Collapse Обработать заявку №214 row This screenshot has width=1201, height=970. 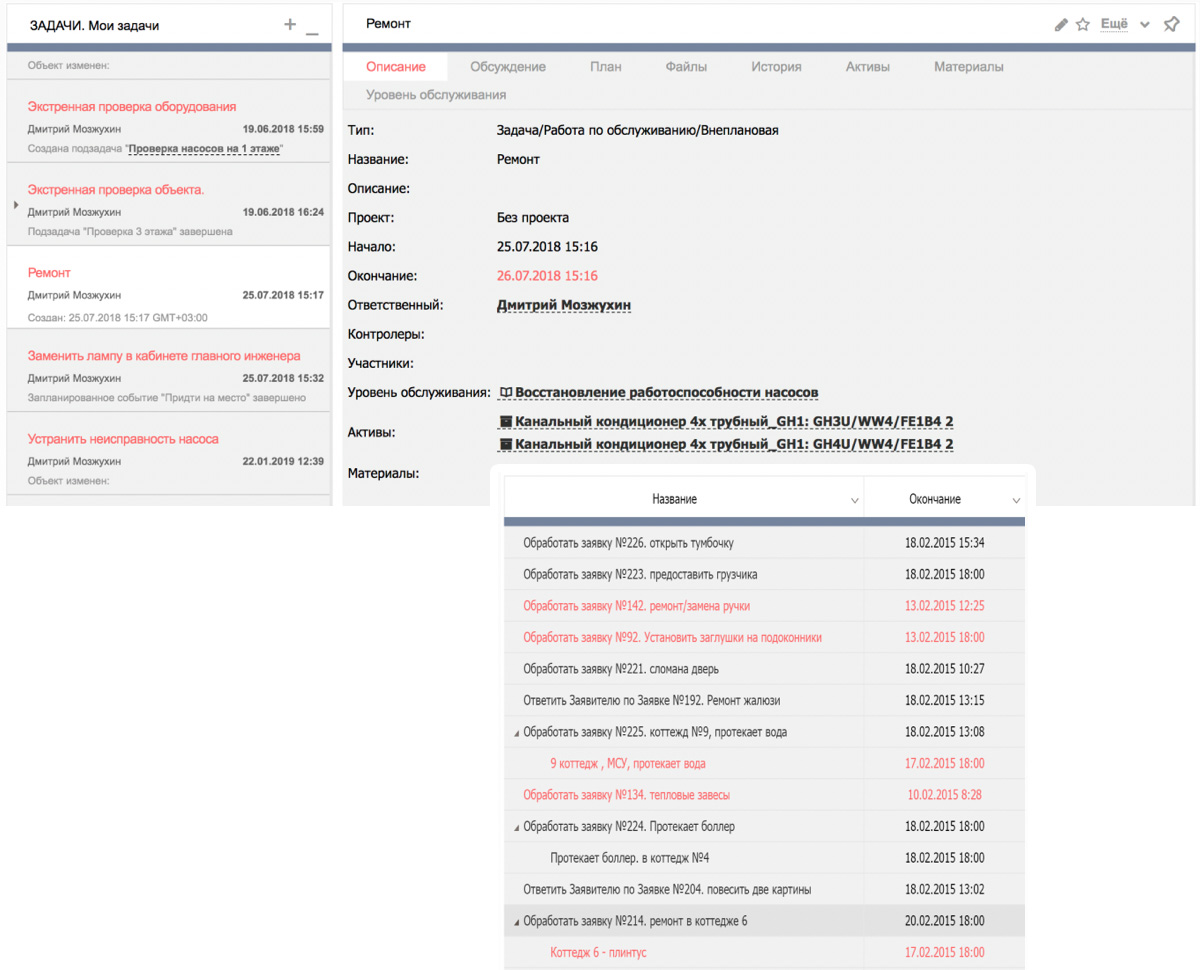pyautogui.click(x=516, y=922)
